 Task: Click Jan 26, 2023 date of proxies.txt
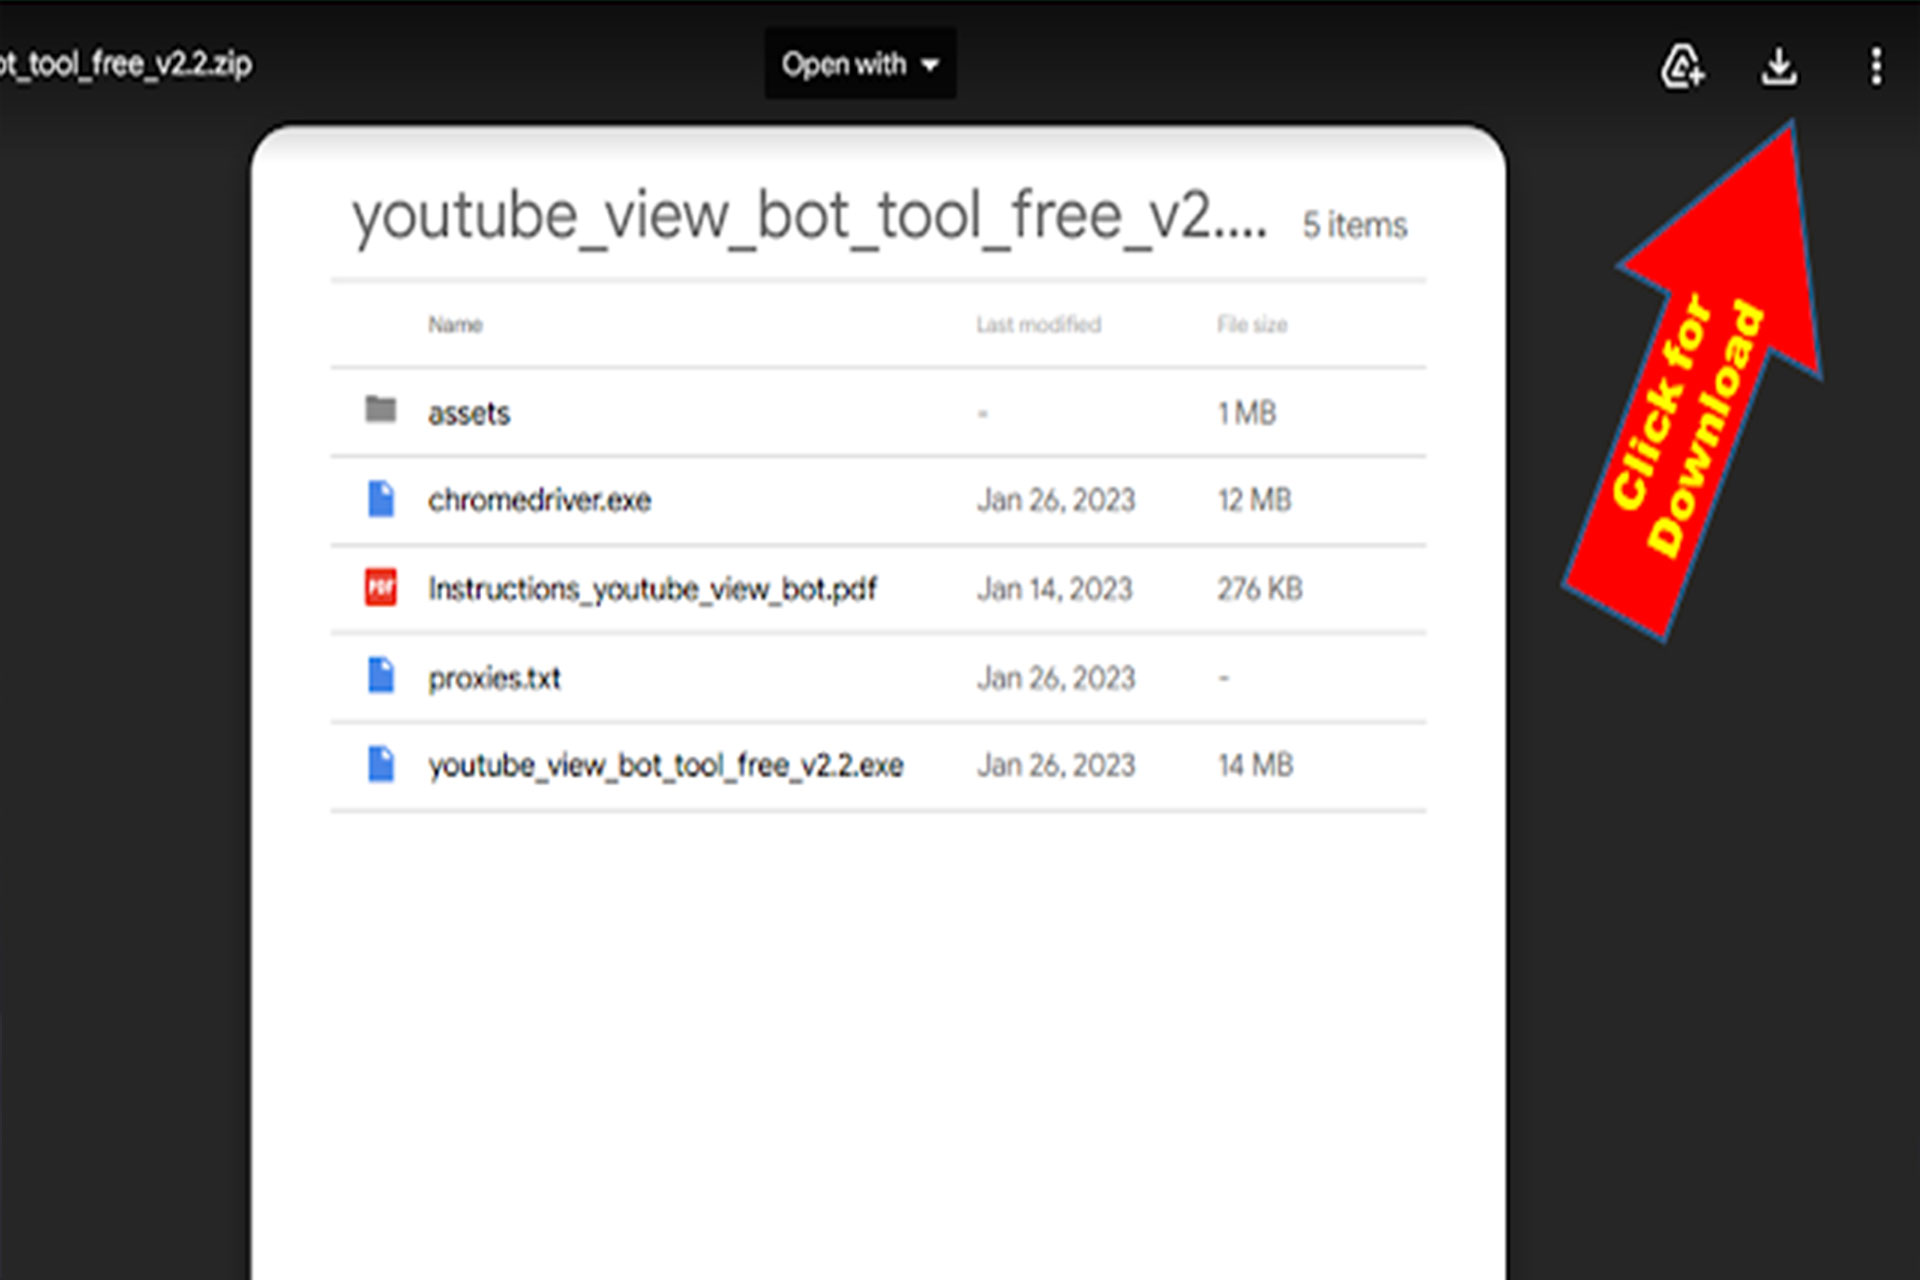coord(1056,678)
